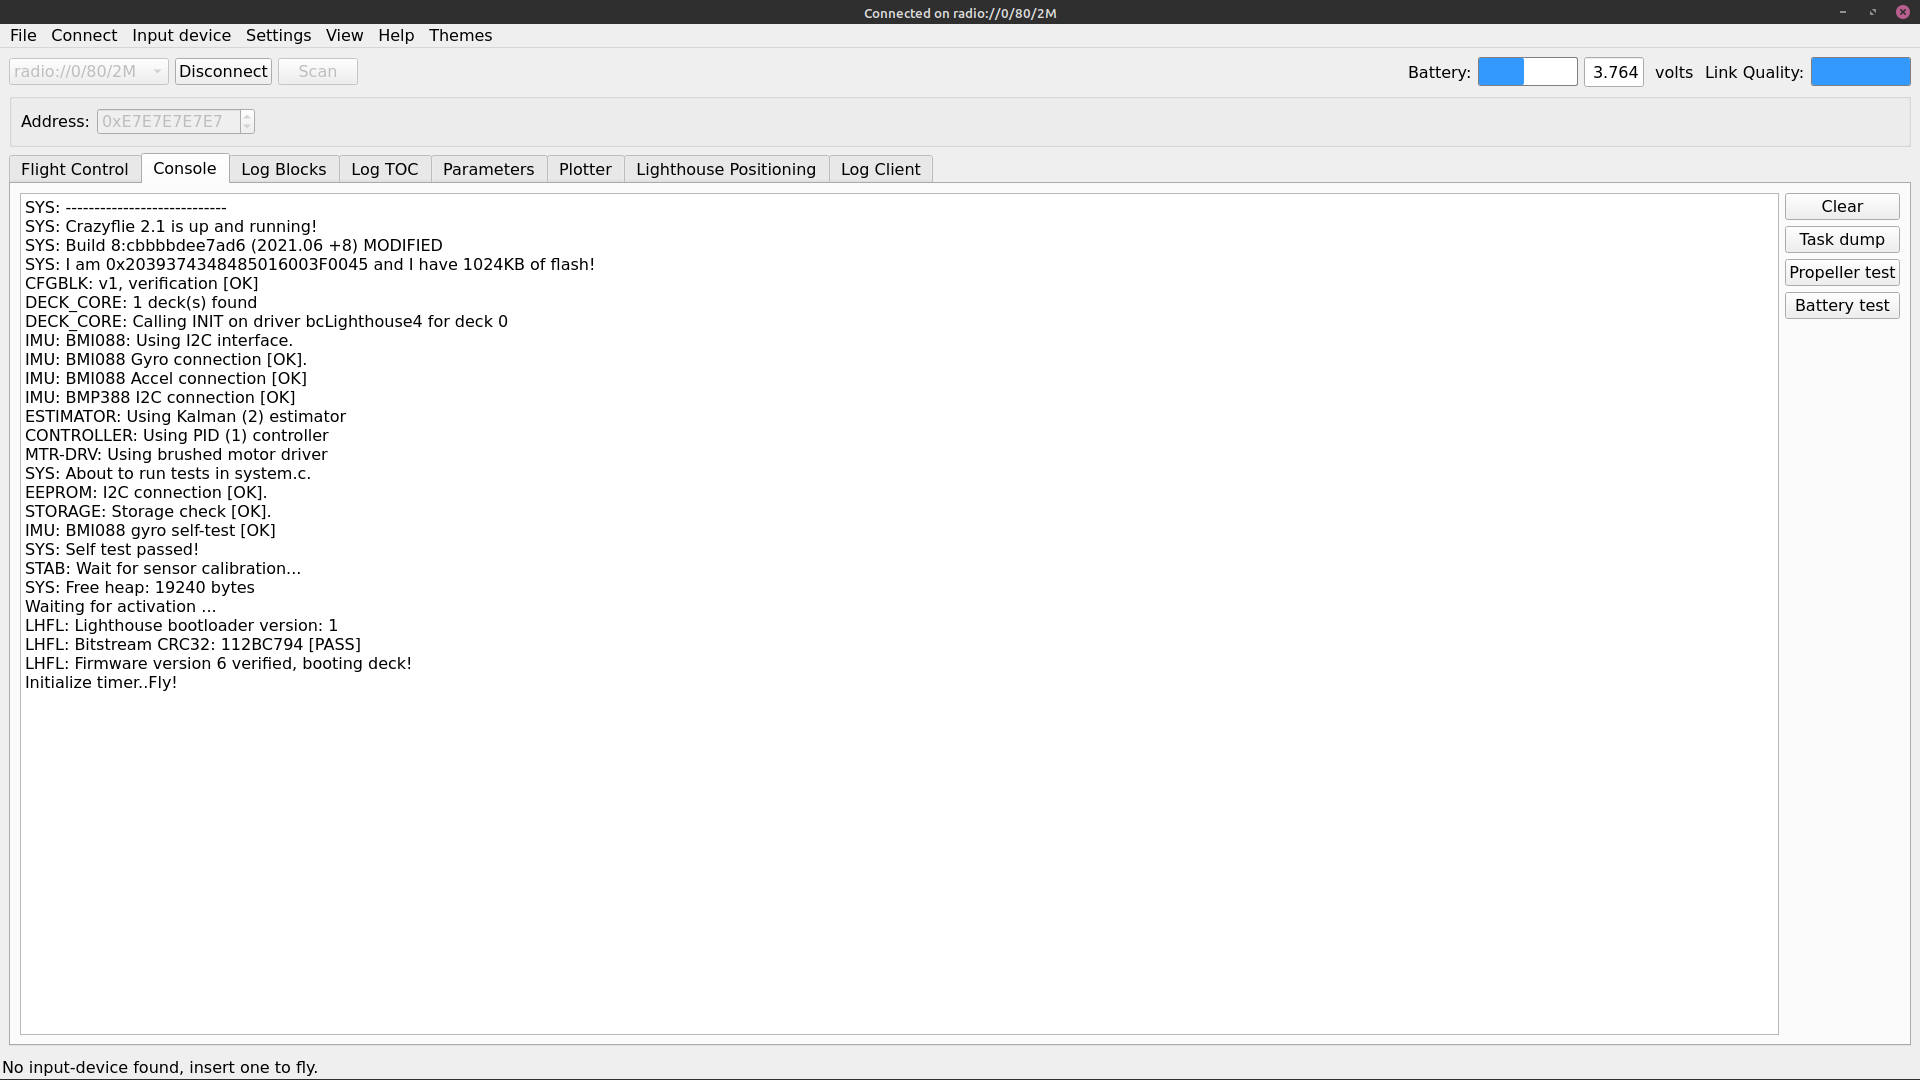Open the Themes menu
This screenshot has height=1080, width=1920.
click(460, 35)
